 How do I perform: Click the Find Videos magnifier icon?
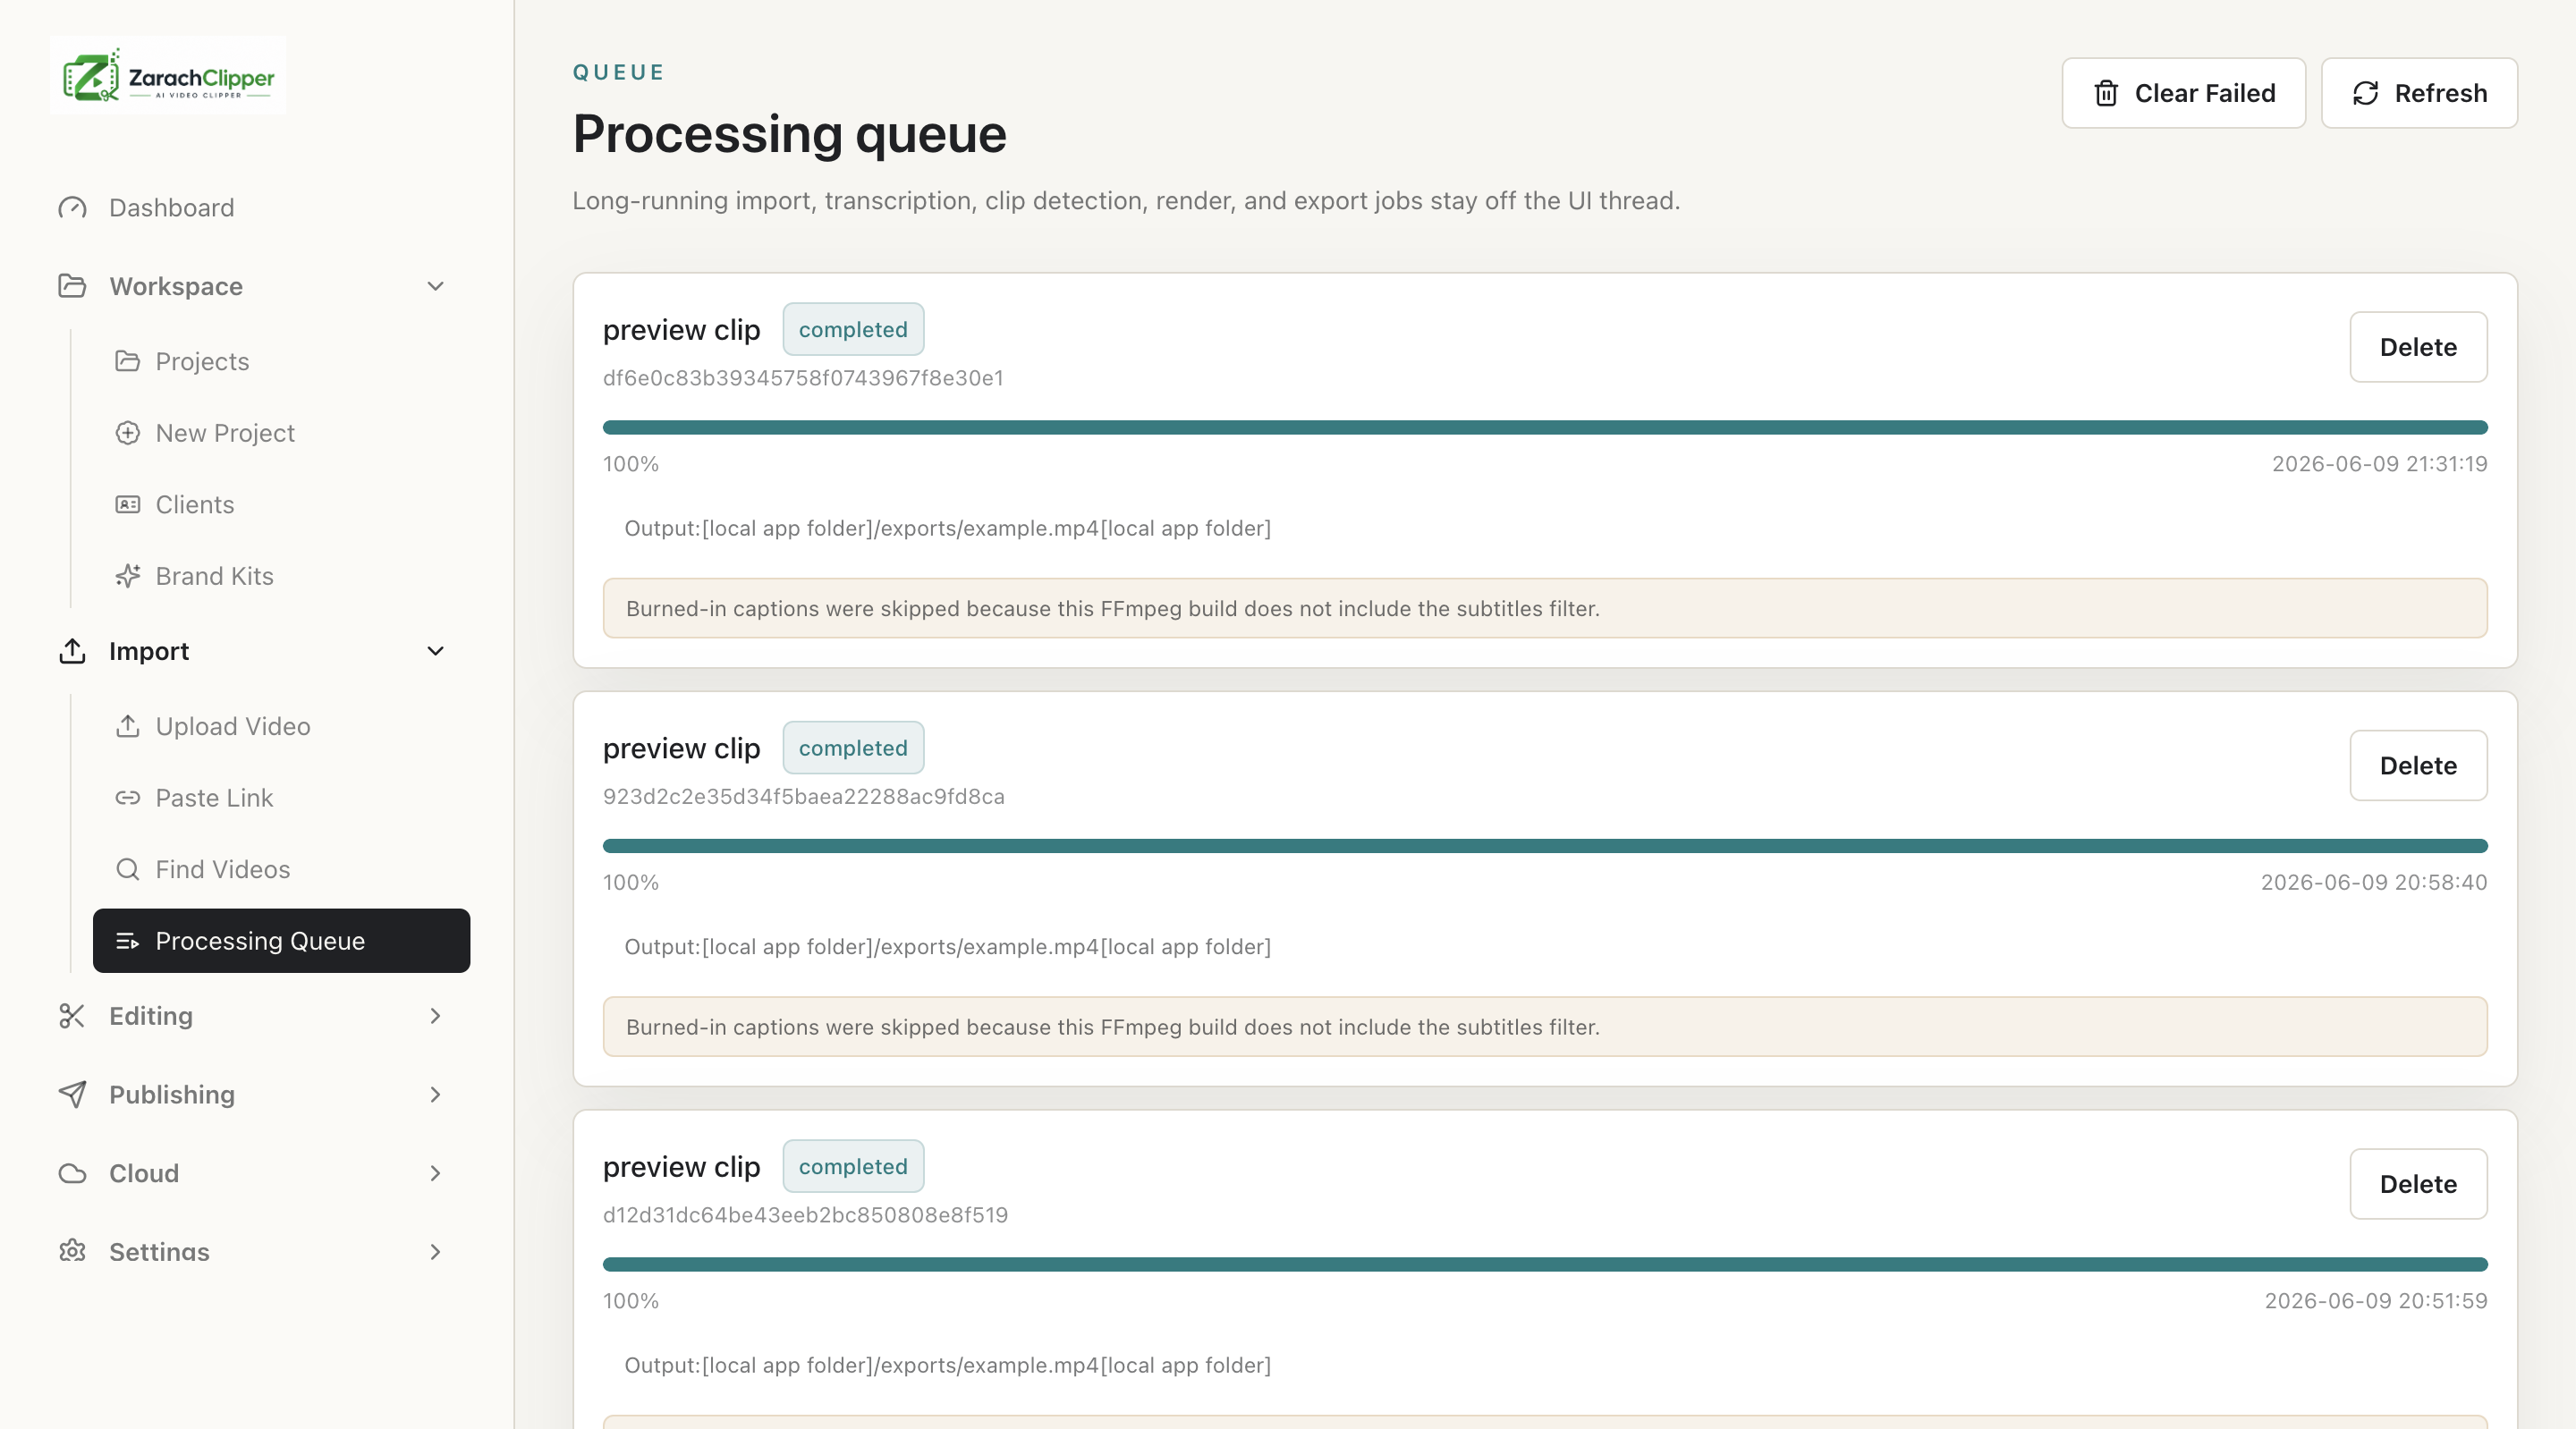coord(127,870)
